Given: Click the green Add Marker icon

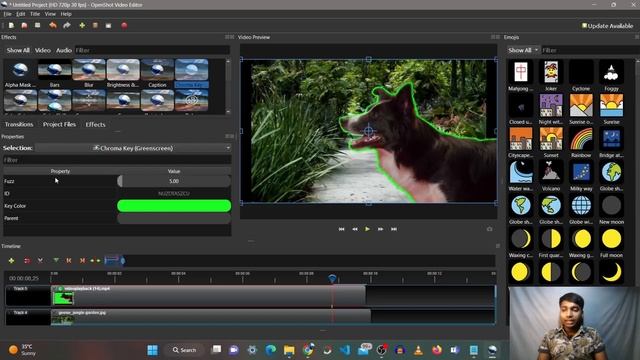Looking at the screenshot, I should (56, 260).
